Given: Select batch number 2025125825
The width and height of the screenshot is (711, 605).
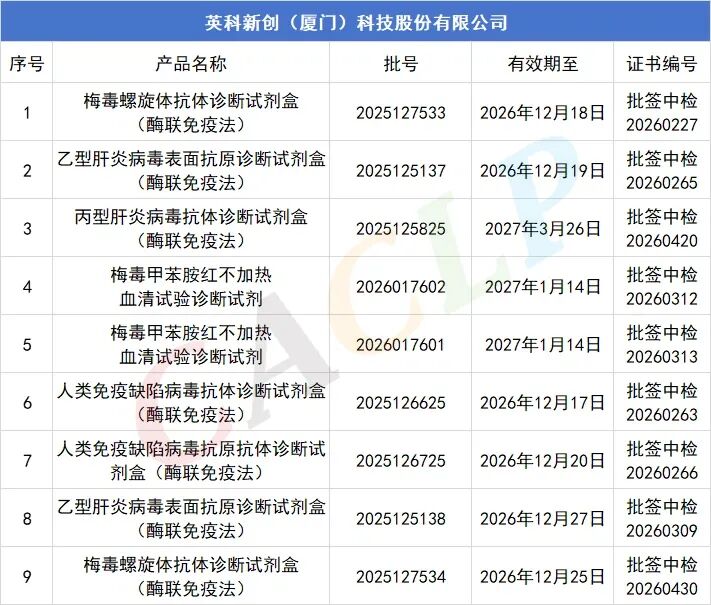Looking at the screenshot, I should pyautogui.click(x=401, y=229).
